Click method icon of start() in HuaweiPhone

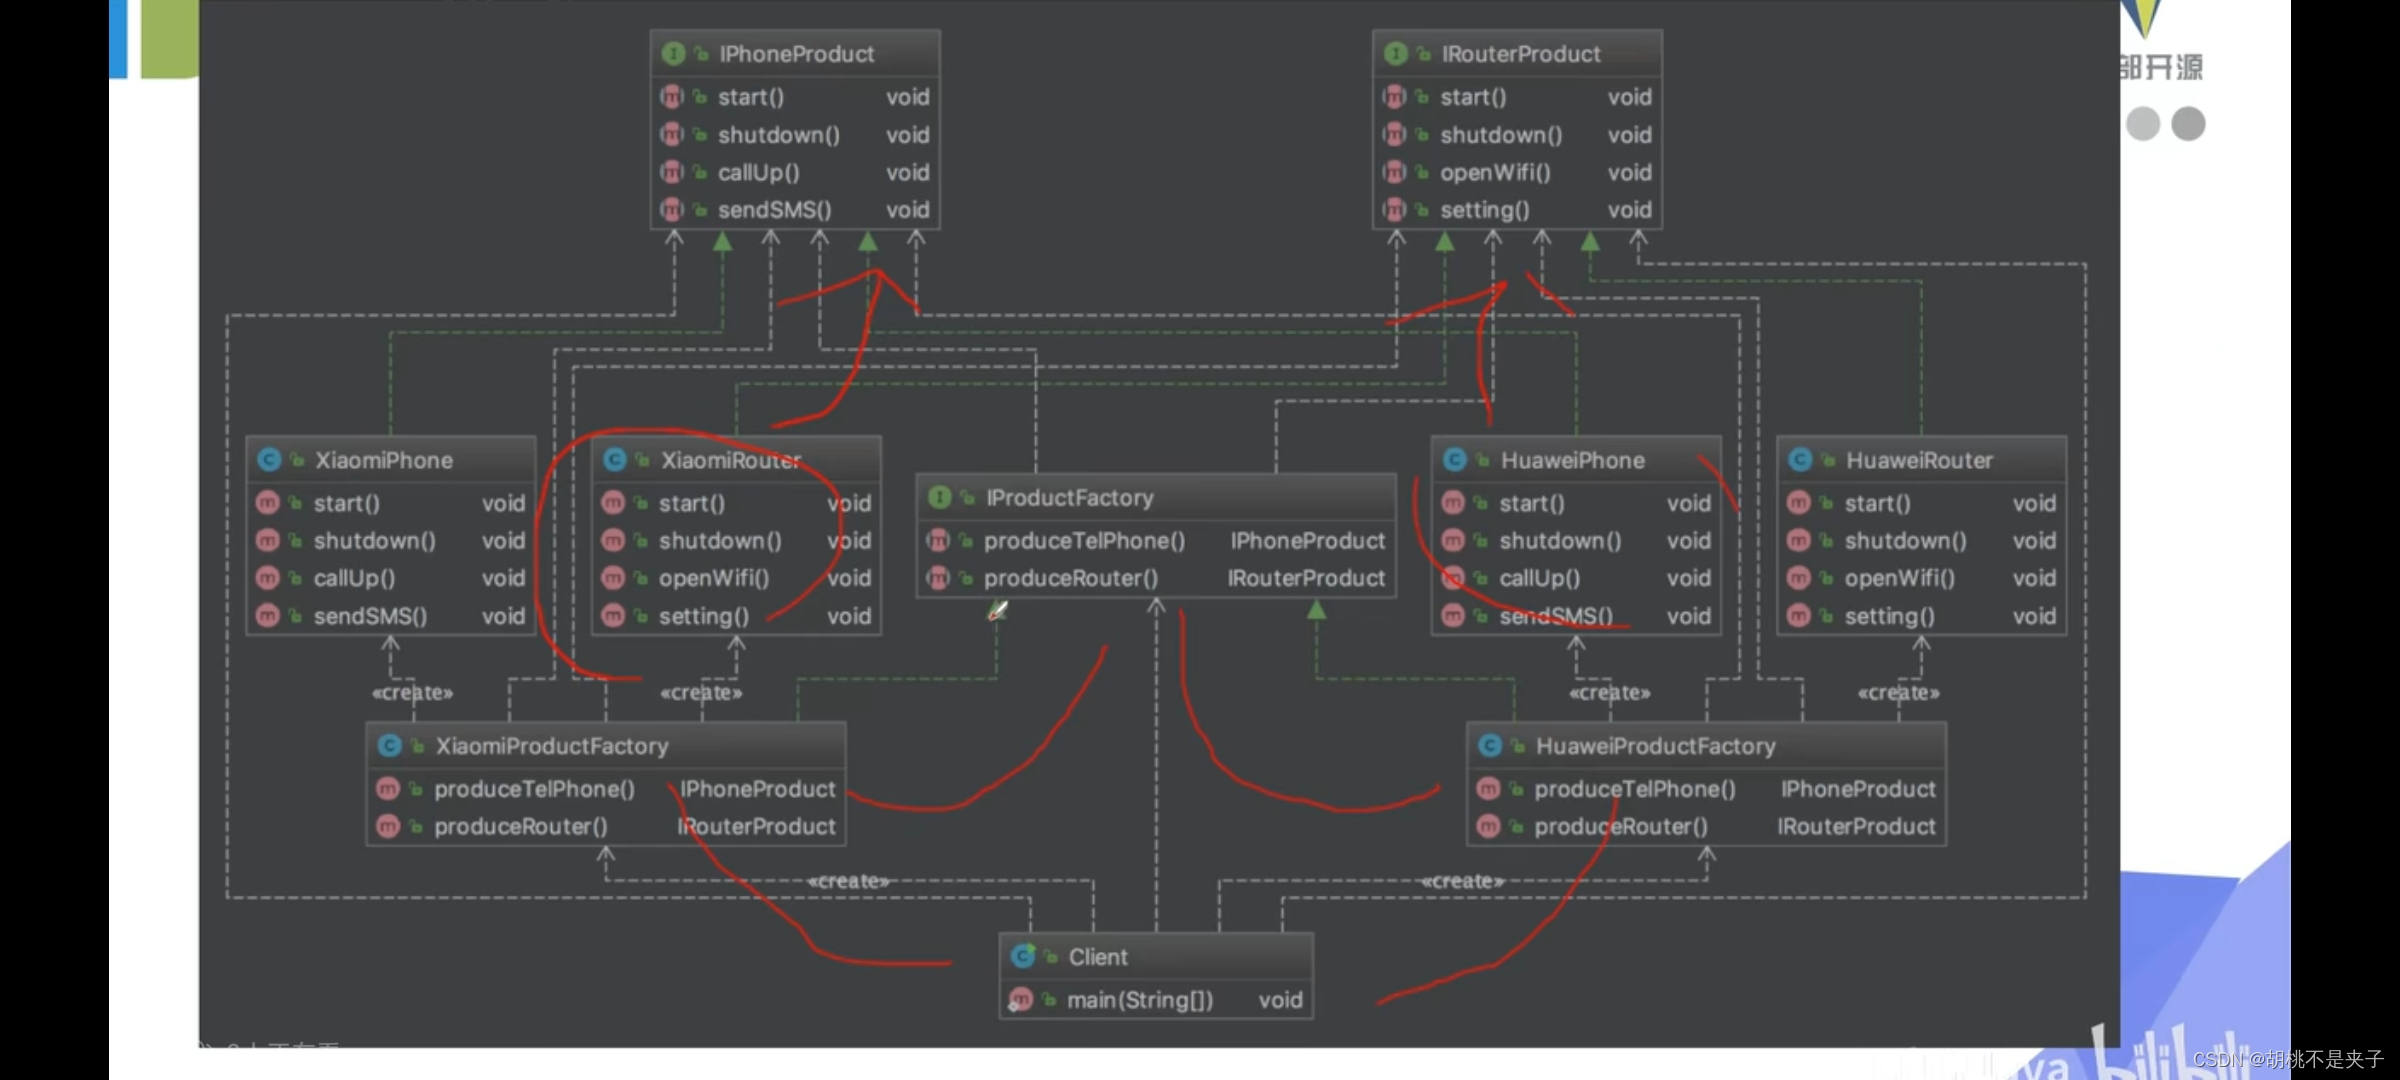point(1453,503)
